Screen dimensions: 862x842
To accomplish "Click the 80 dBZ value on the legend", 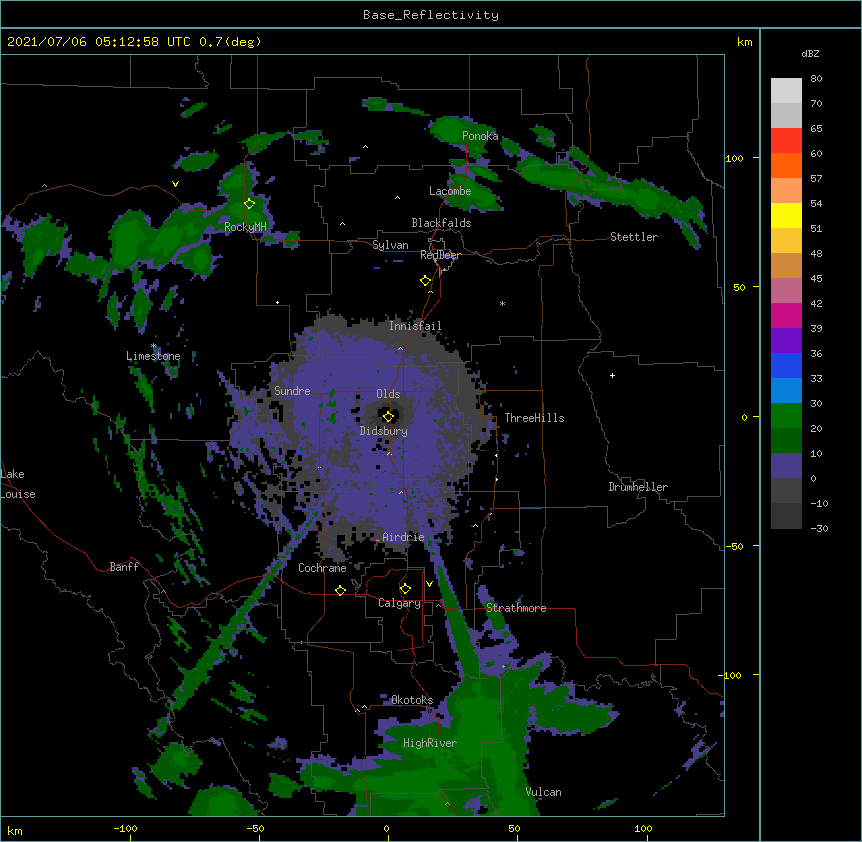I will (x=816, y=79).
